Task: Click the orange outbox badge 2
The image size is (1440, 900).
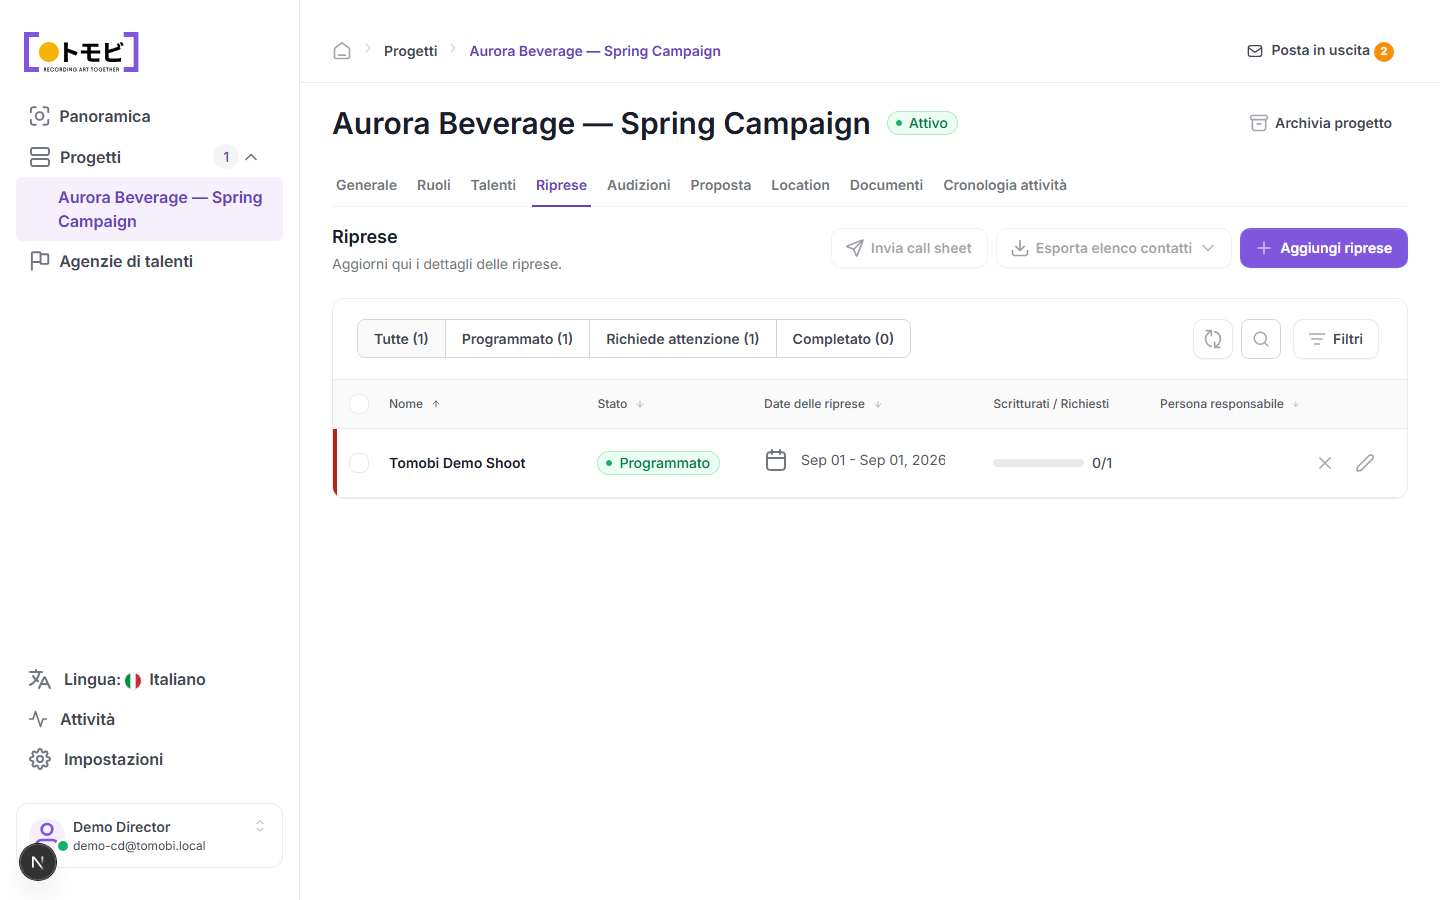Action: pos(1384,52)
